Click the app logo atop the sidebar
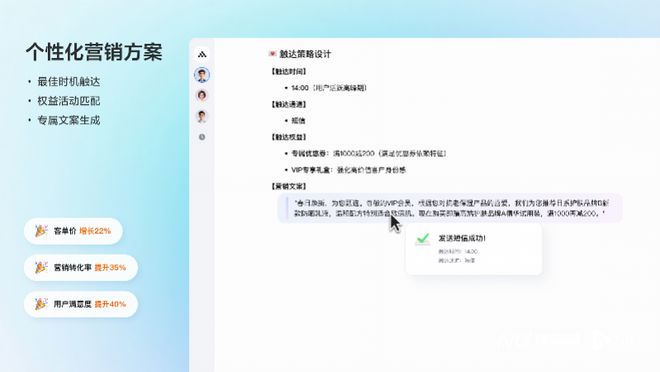 click(x=202, y=54)
